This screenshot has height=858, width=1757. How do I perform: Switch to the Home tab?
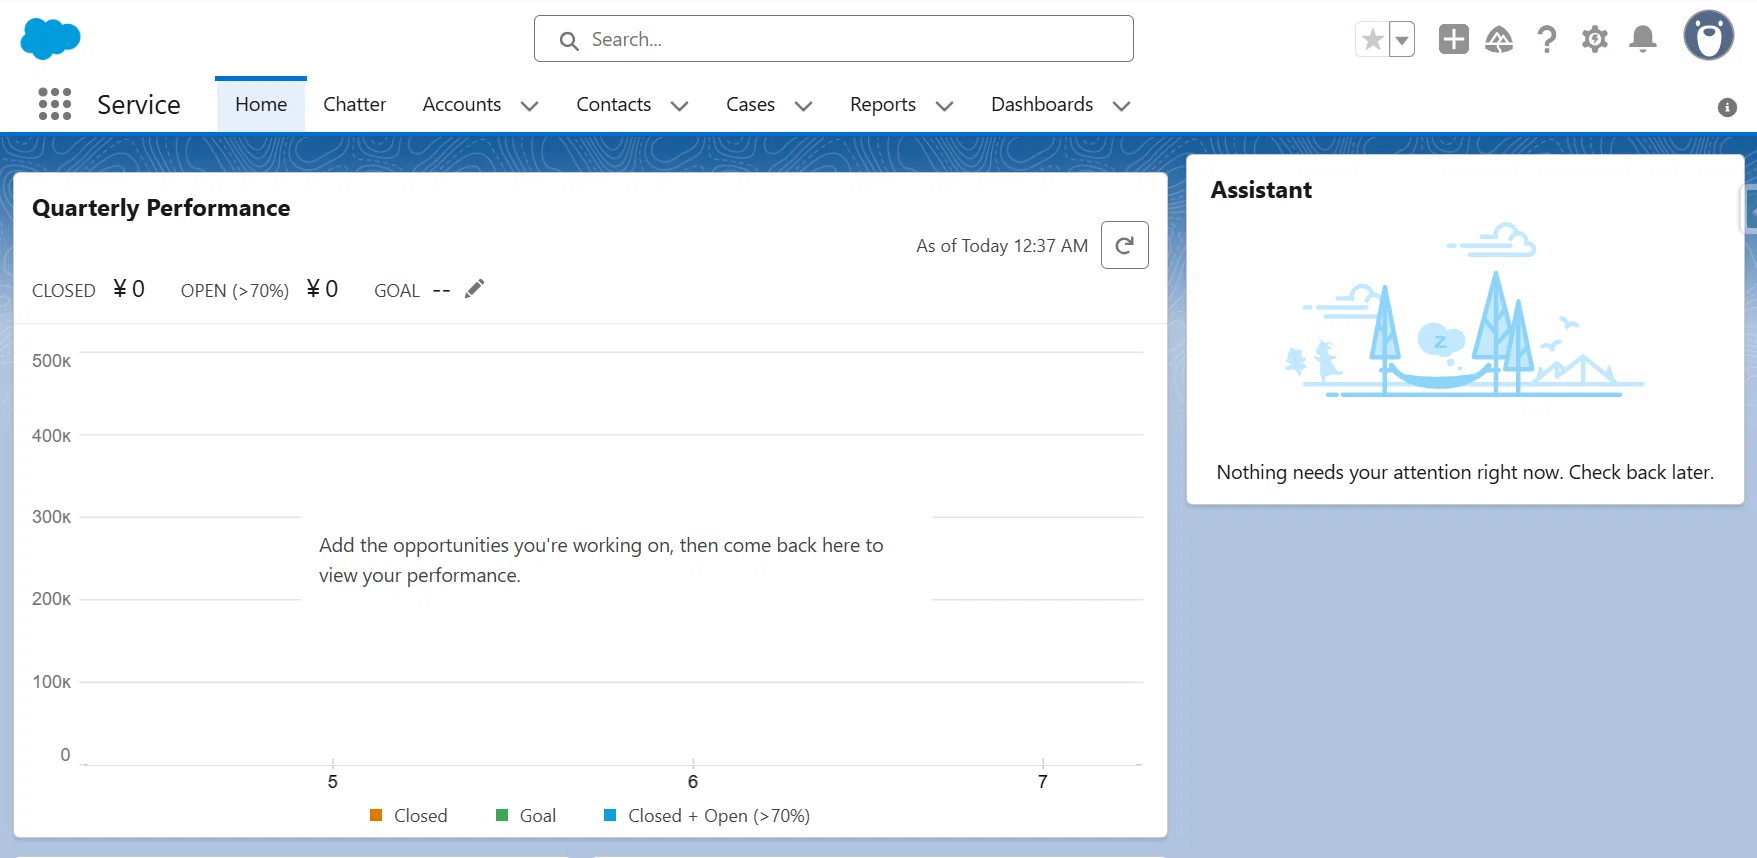pos(261,104)
